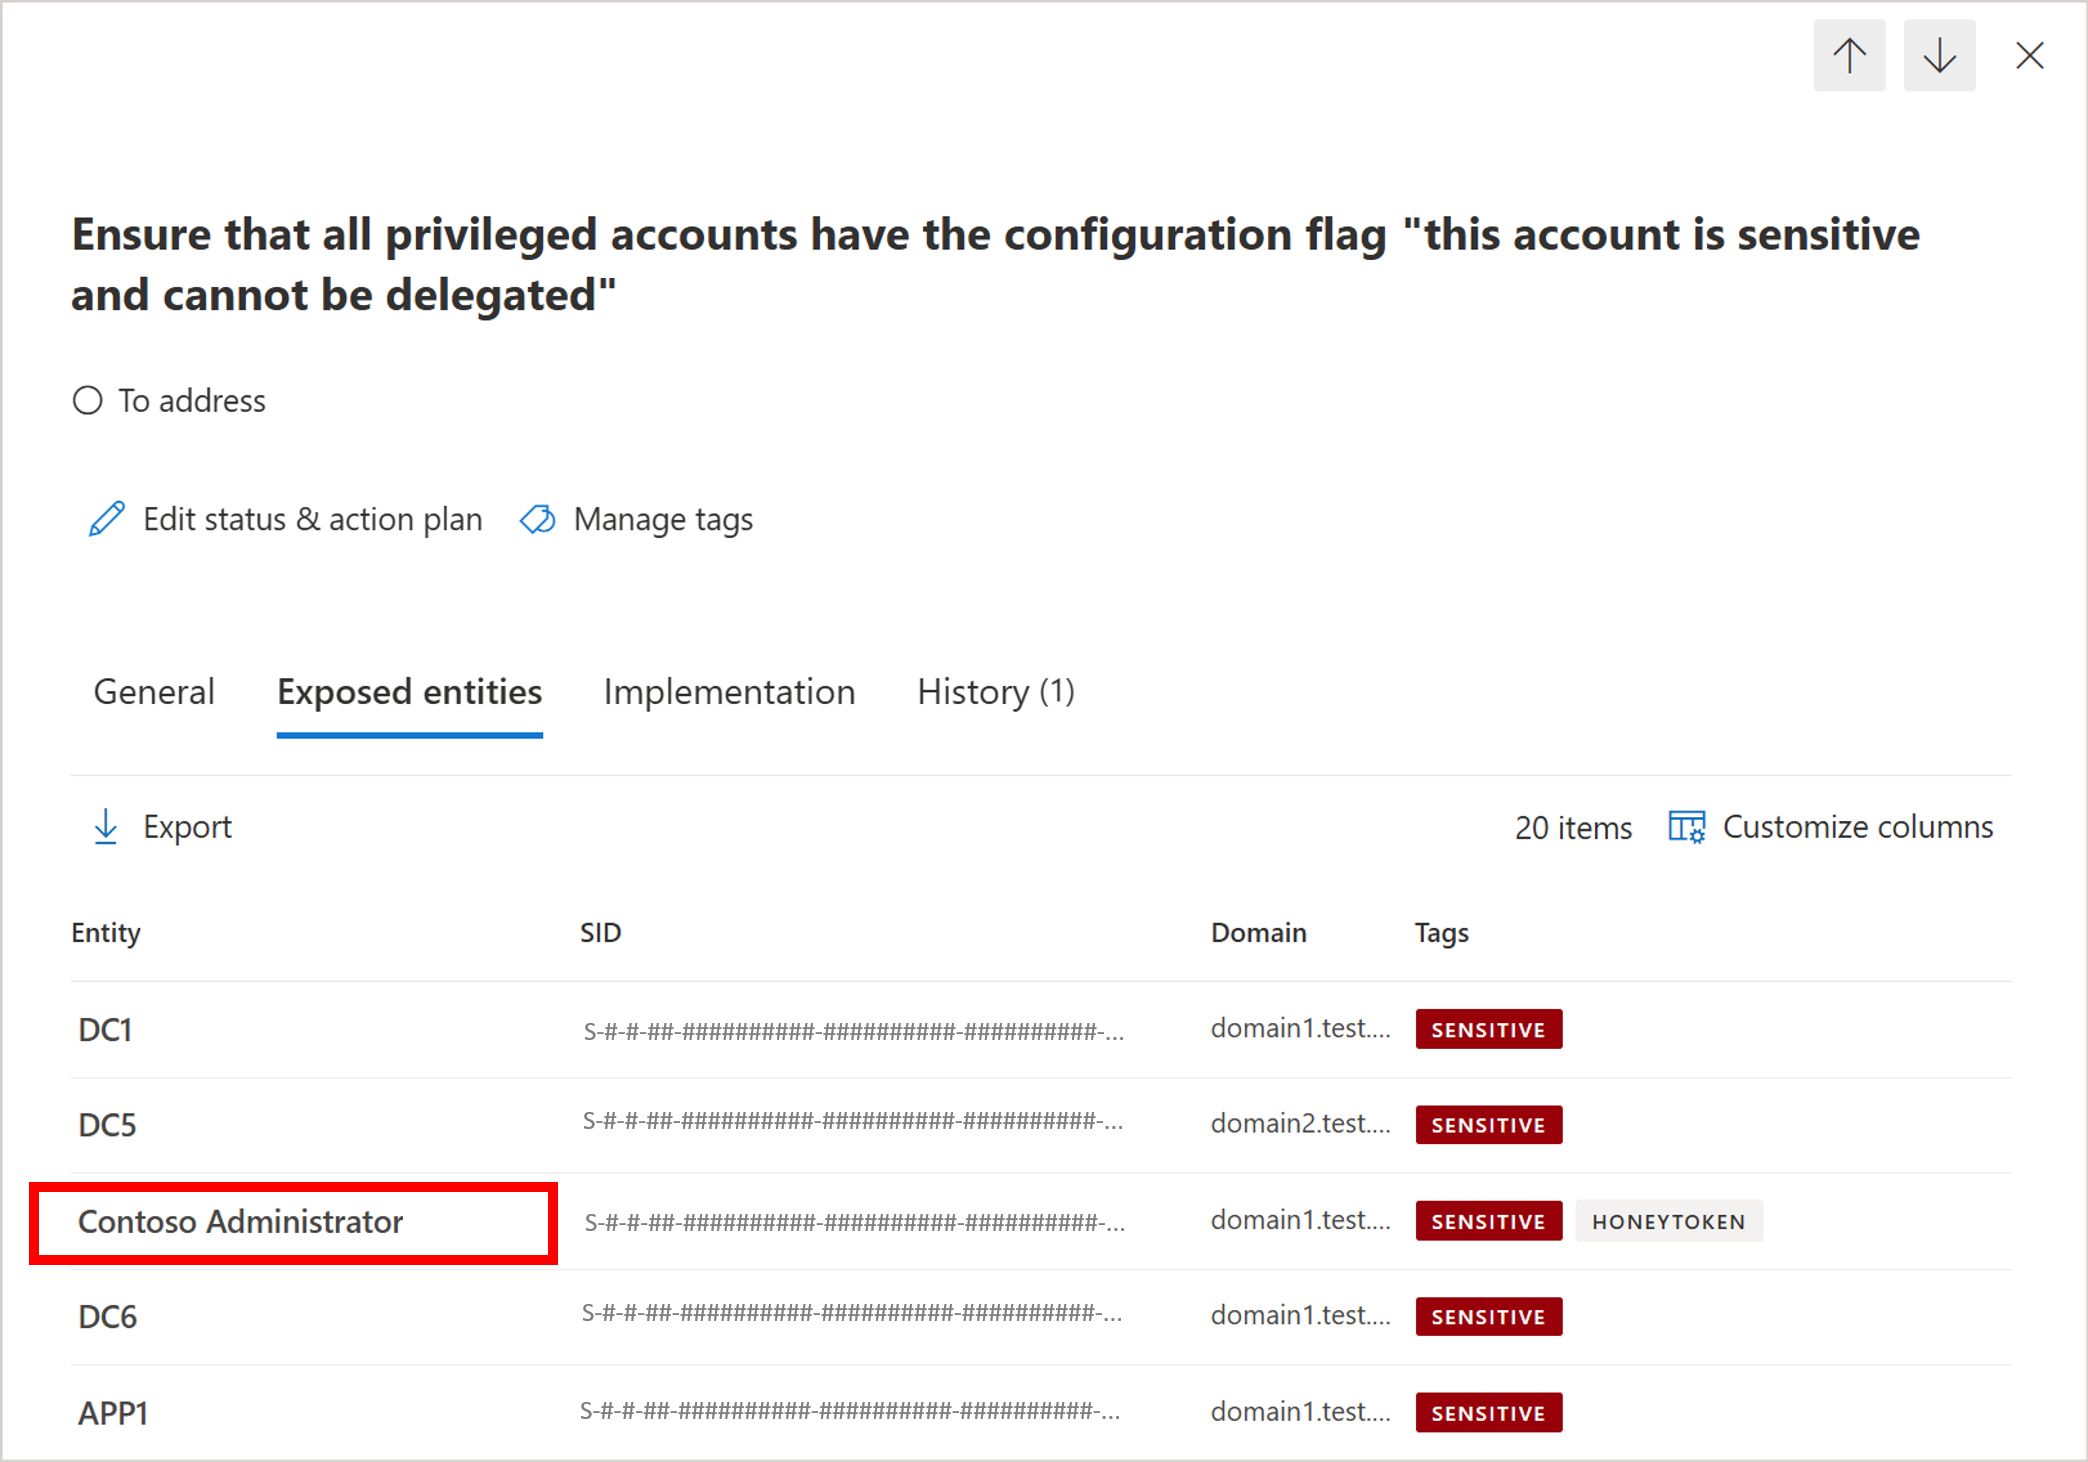The image size is (2088, 1462).
Task: Click the domain cell in DC6 row
Action: click(1300, 1315)
